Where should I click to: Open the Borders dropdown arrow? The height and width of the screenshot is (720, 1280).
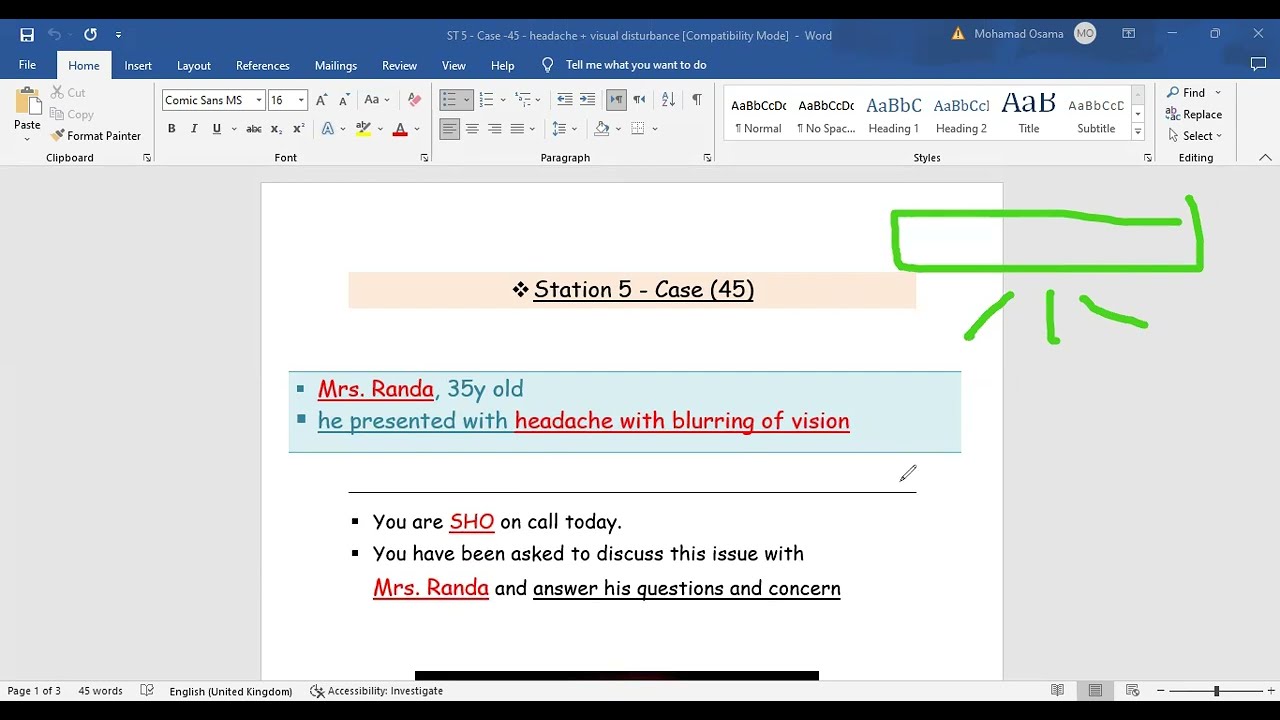pyautogui.click(x=653, y=129)
